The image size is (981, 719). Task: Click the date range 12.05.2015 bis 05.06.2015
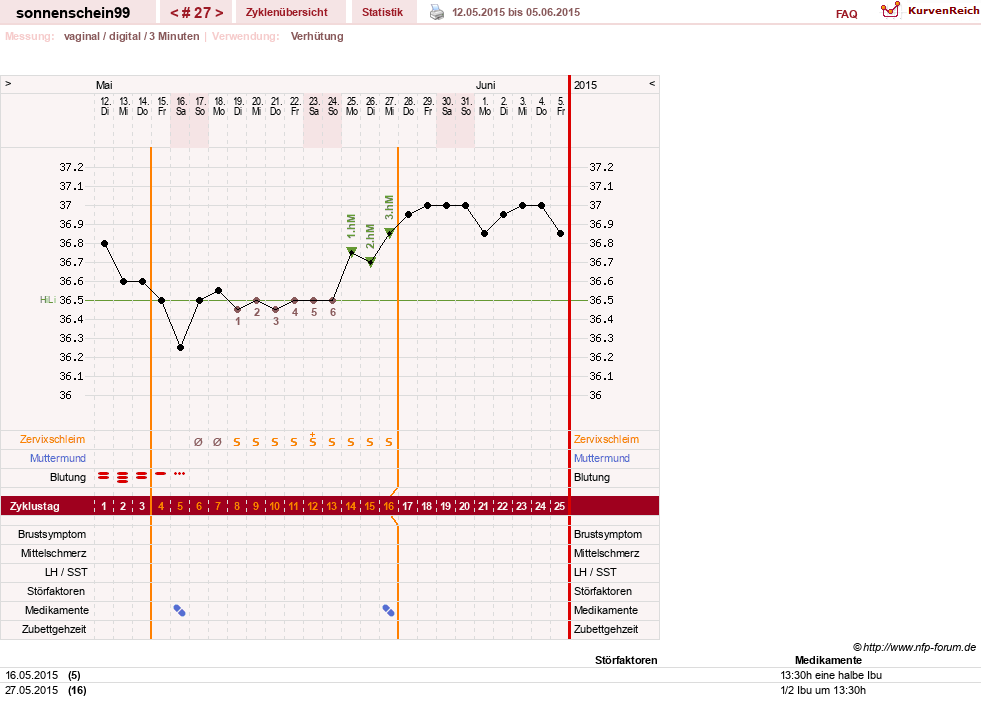516,12
